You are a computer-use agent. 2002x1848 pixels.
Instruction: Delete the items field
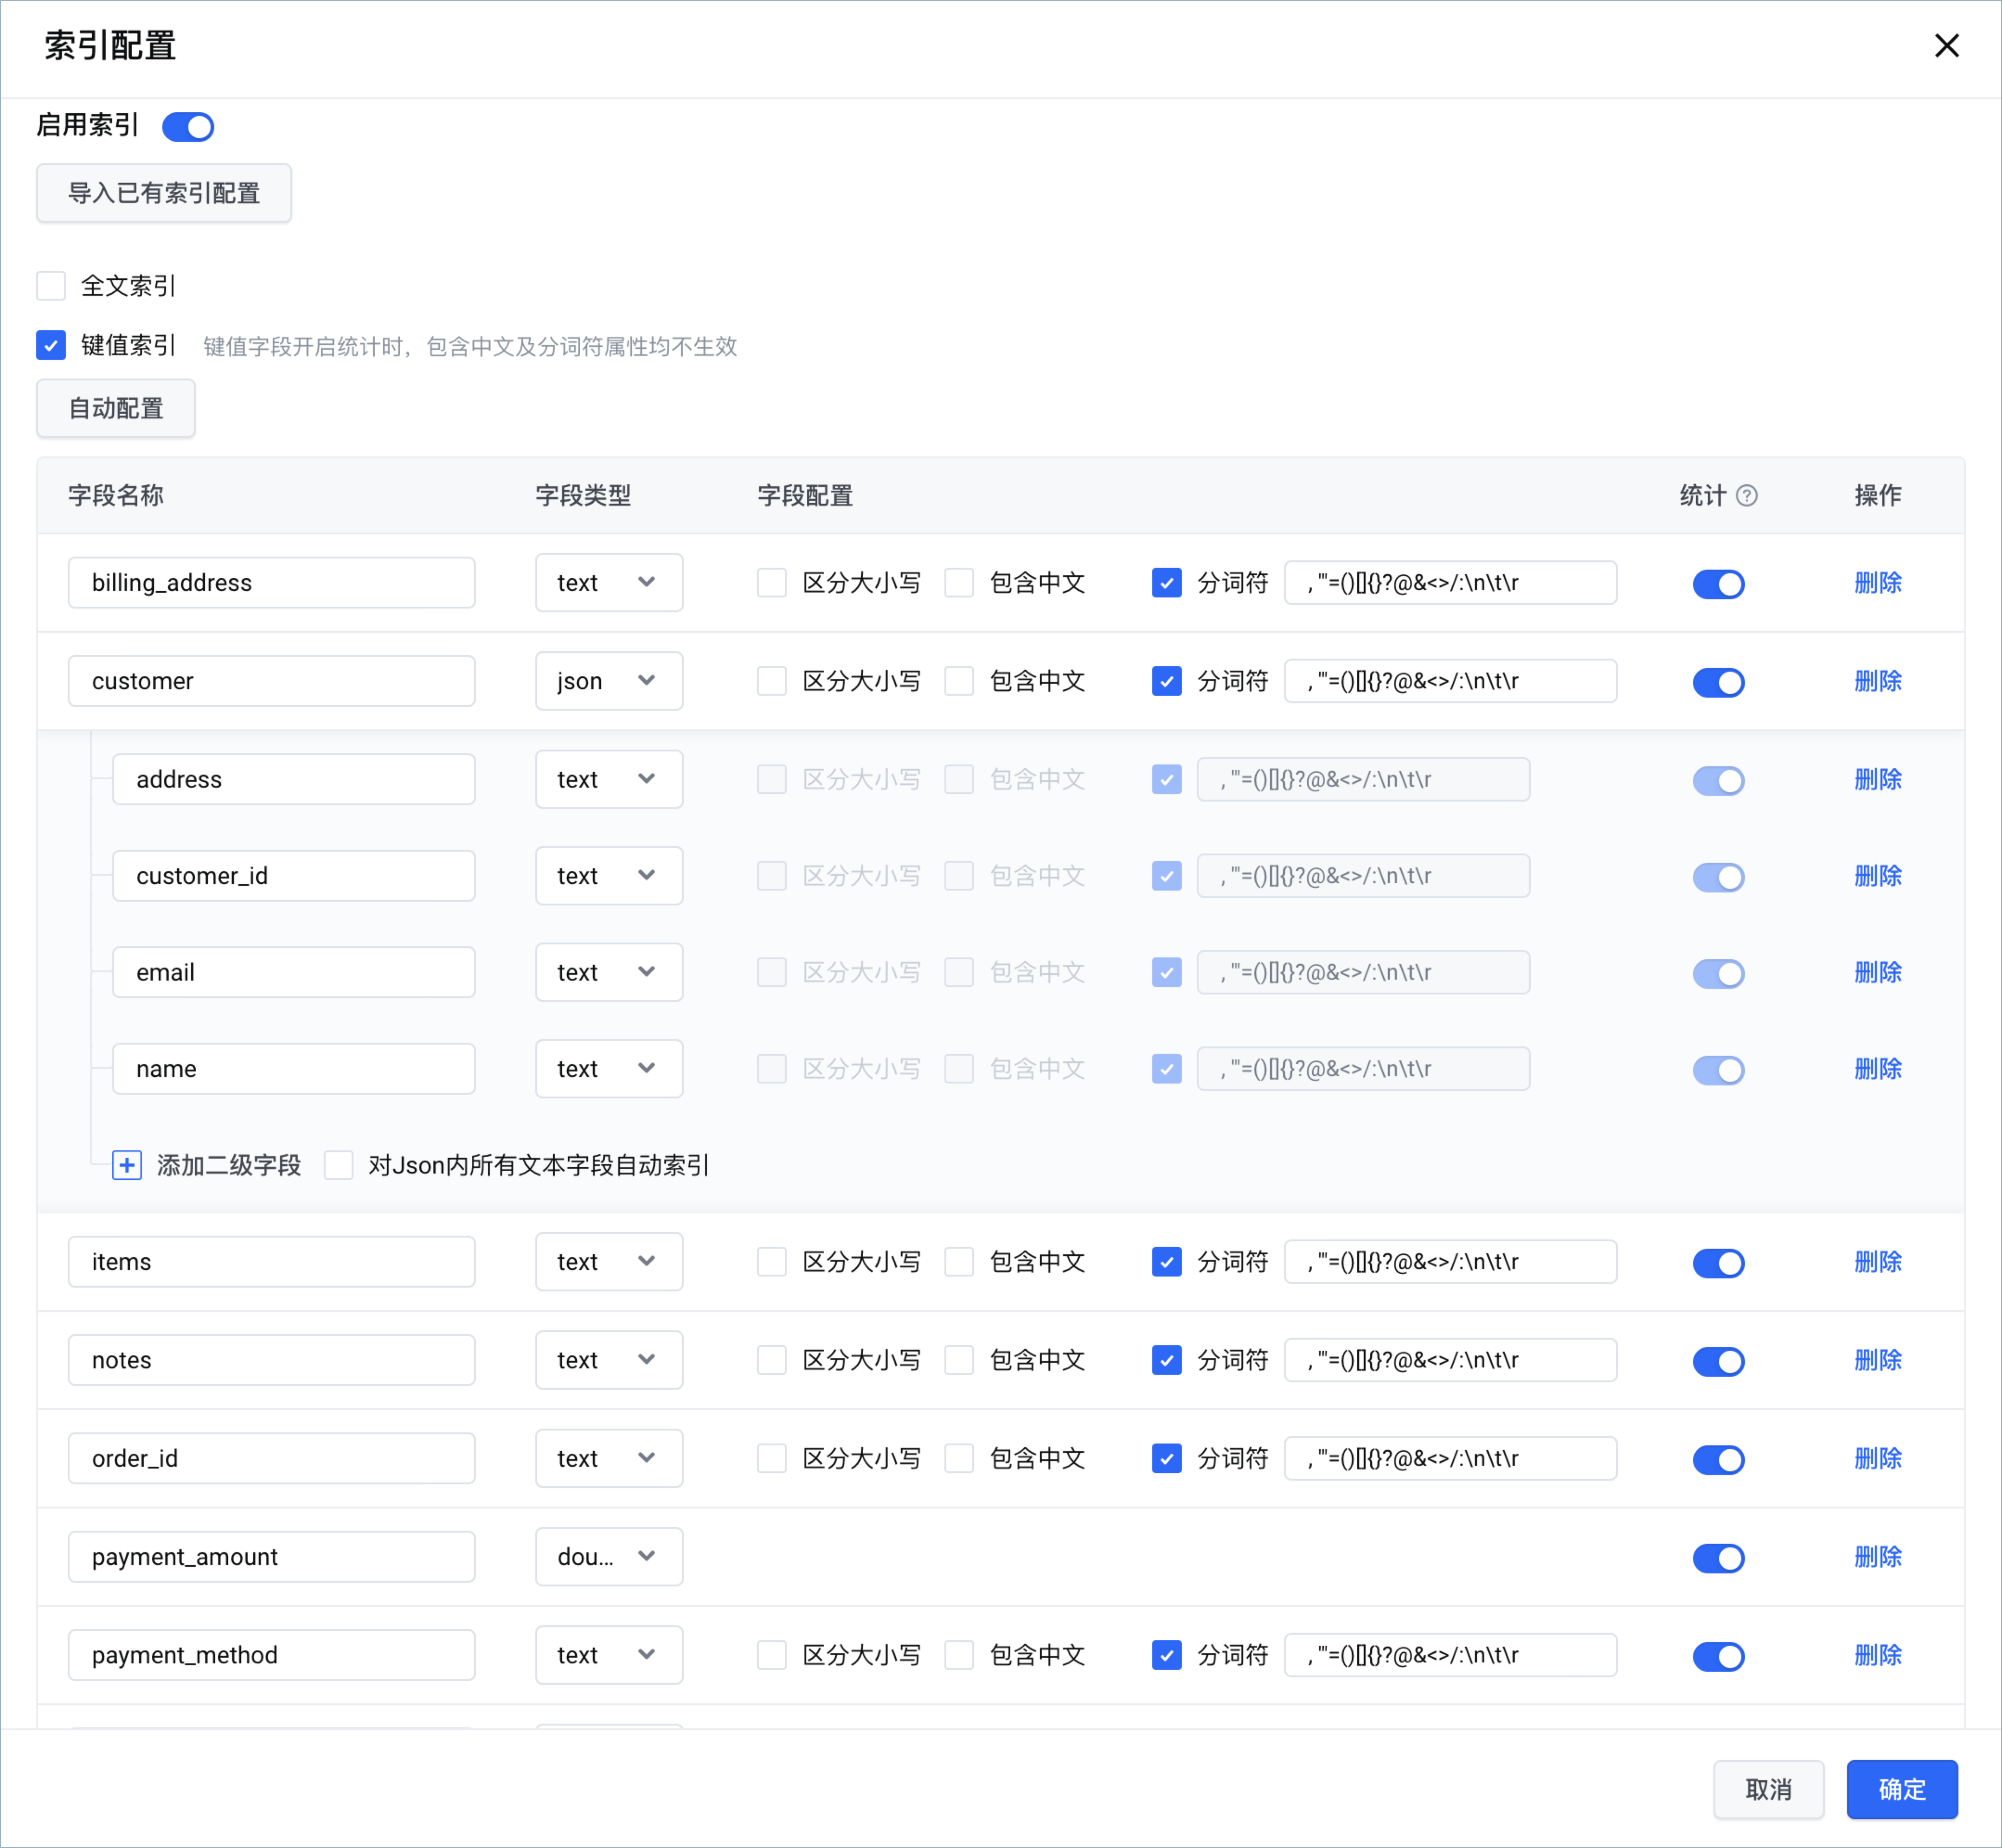coord(1878,1262)
